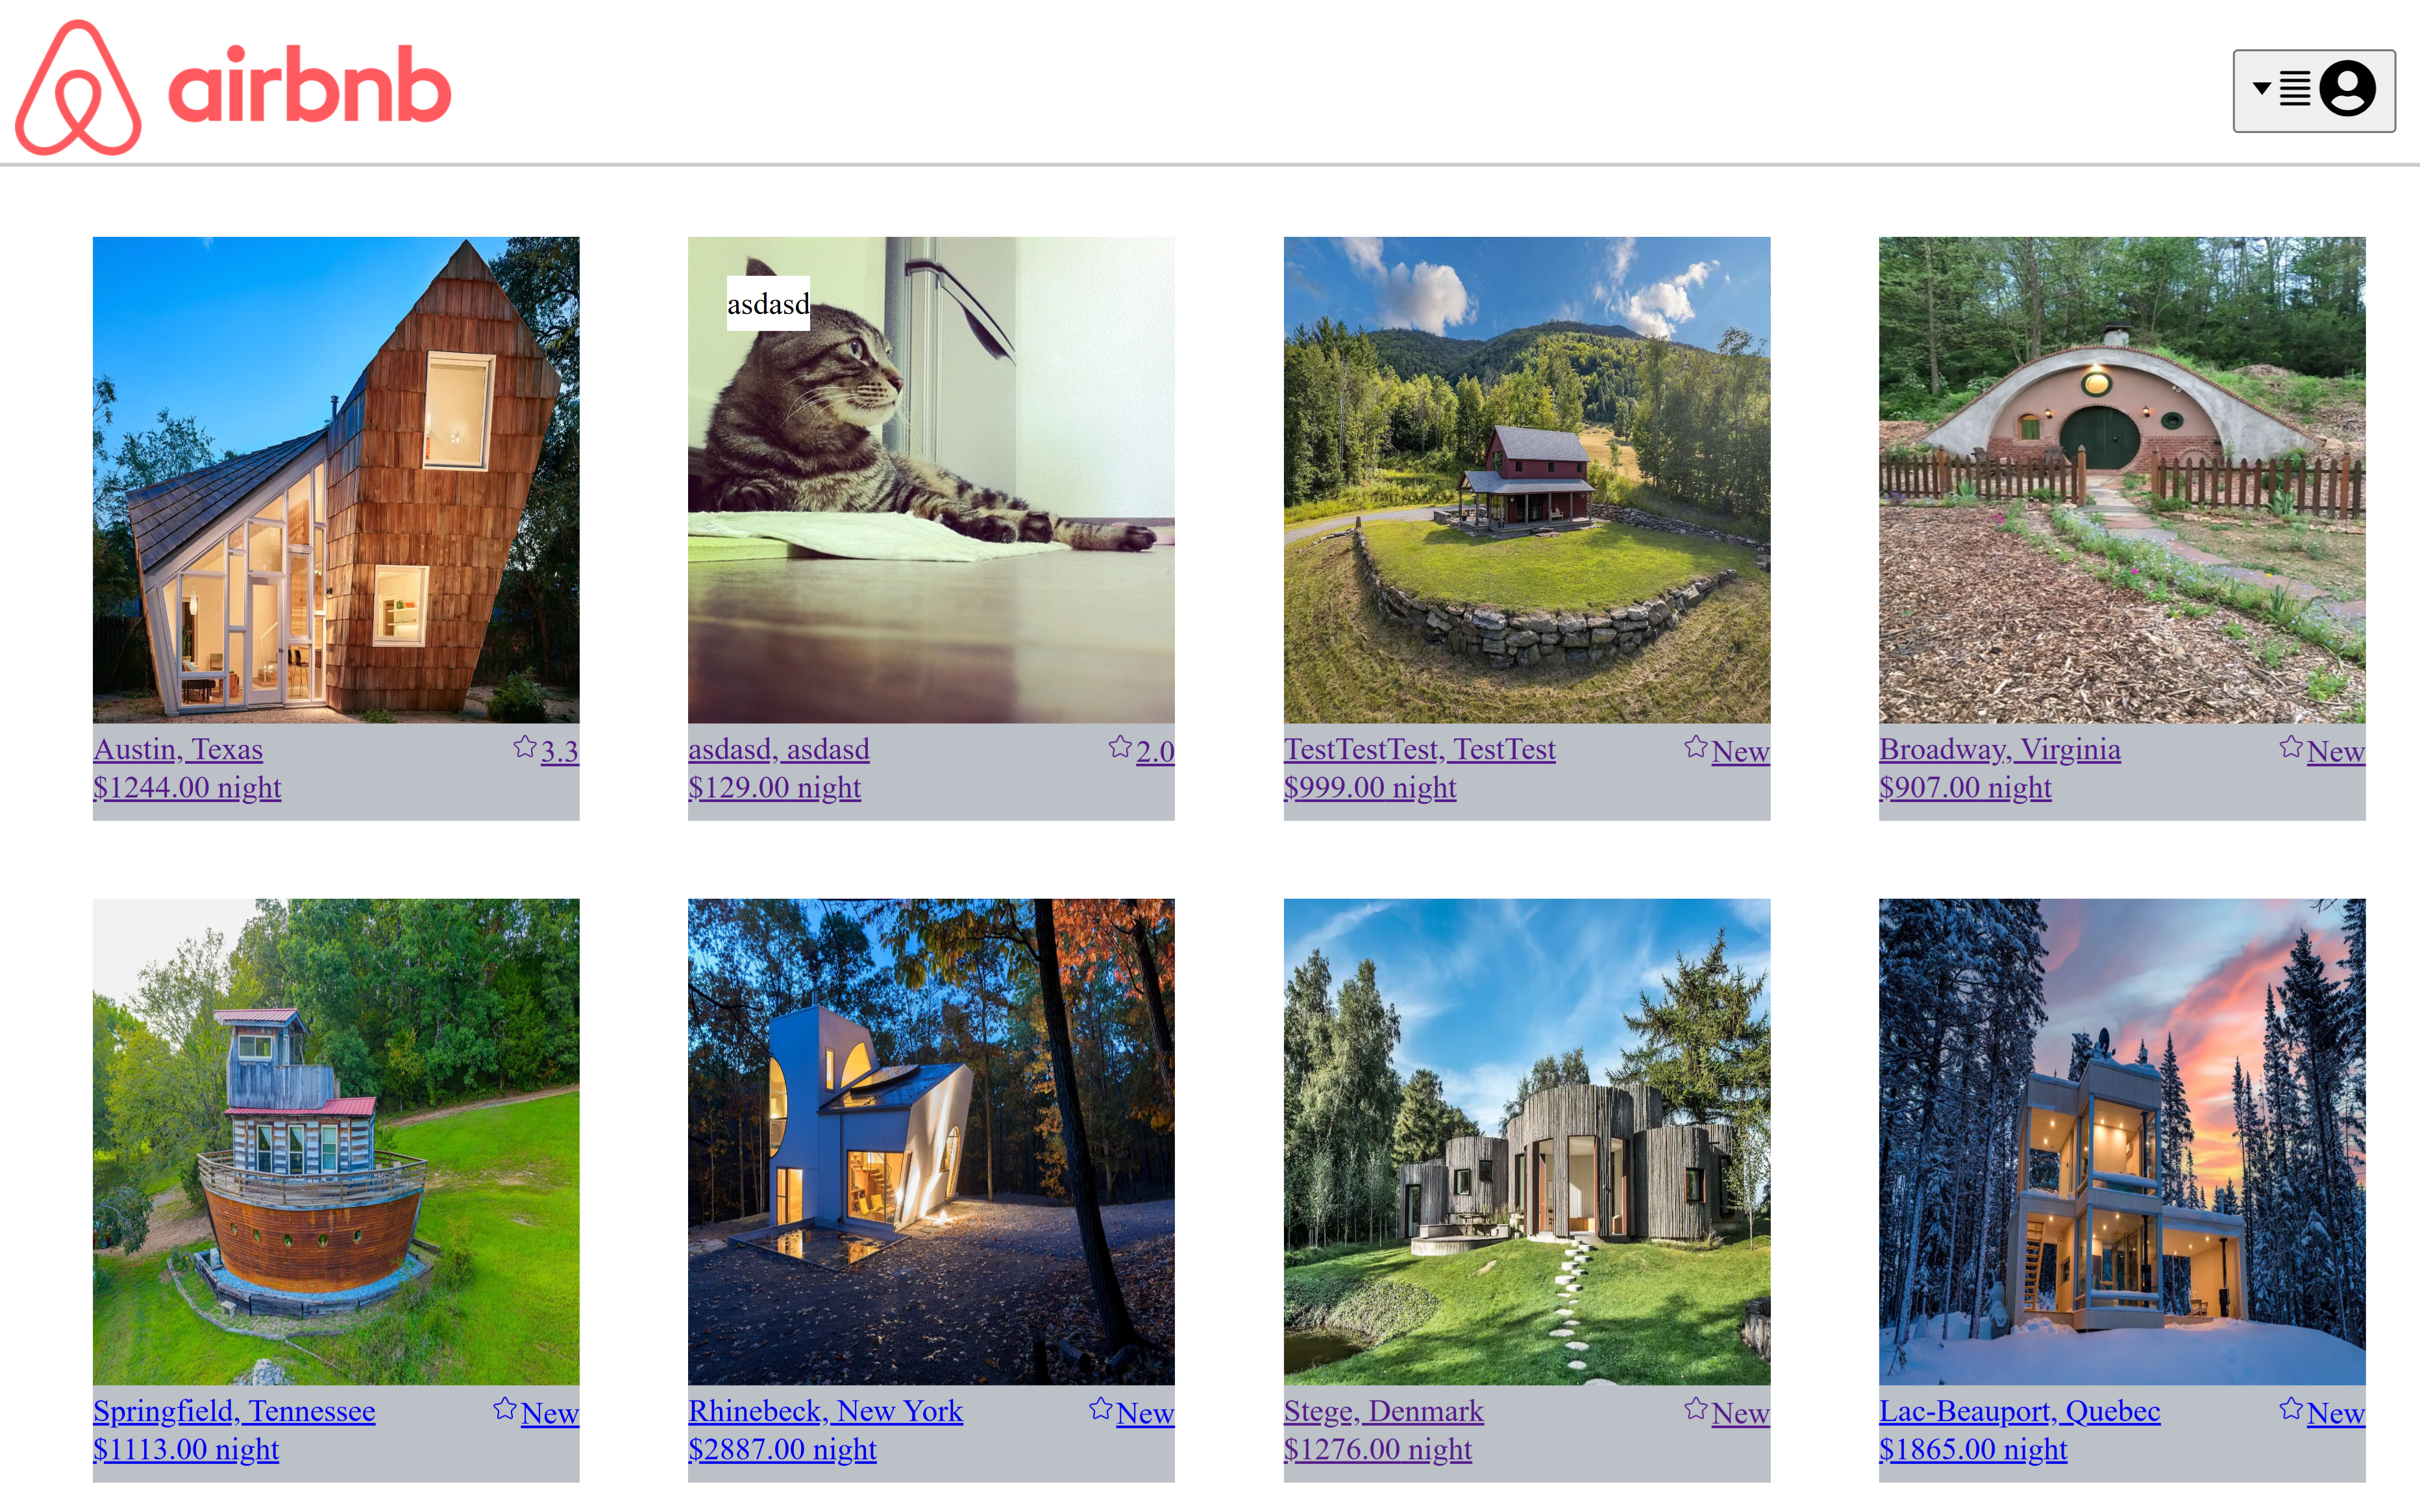Viewport: 2420px width, 1512px height.
Task: Open the Rhinebeck, New York listing
Action: coord(825,1411)
